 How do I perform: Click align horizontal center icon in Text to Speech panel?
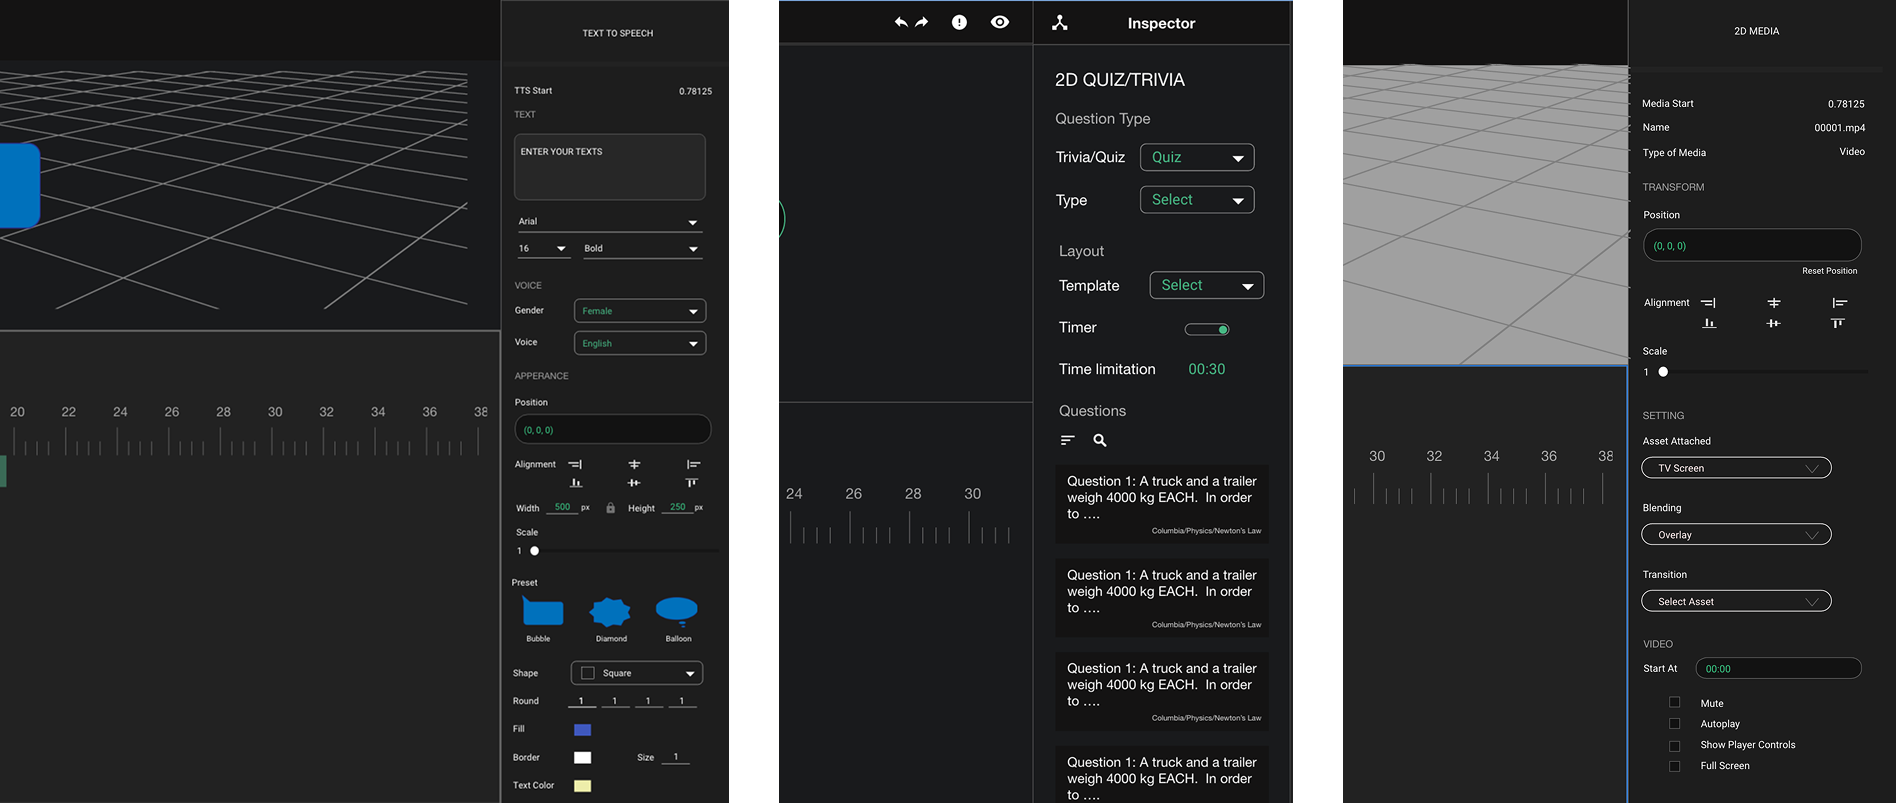coord(634,464)
